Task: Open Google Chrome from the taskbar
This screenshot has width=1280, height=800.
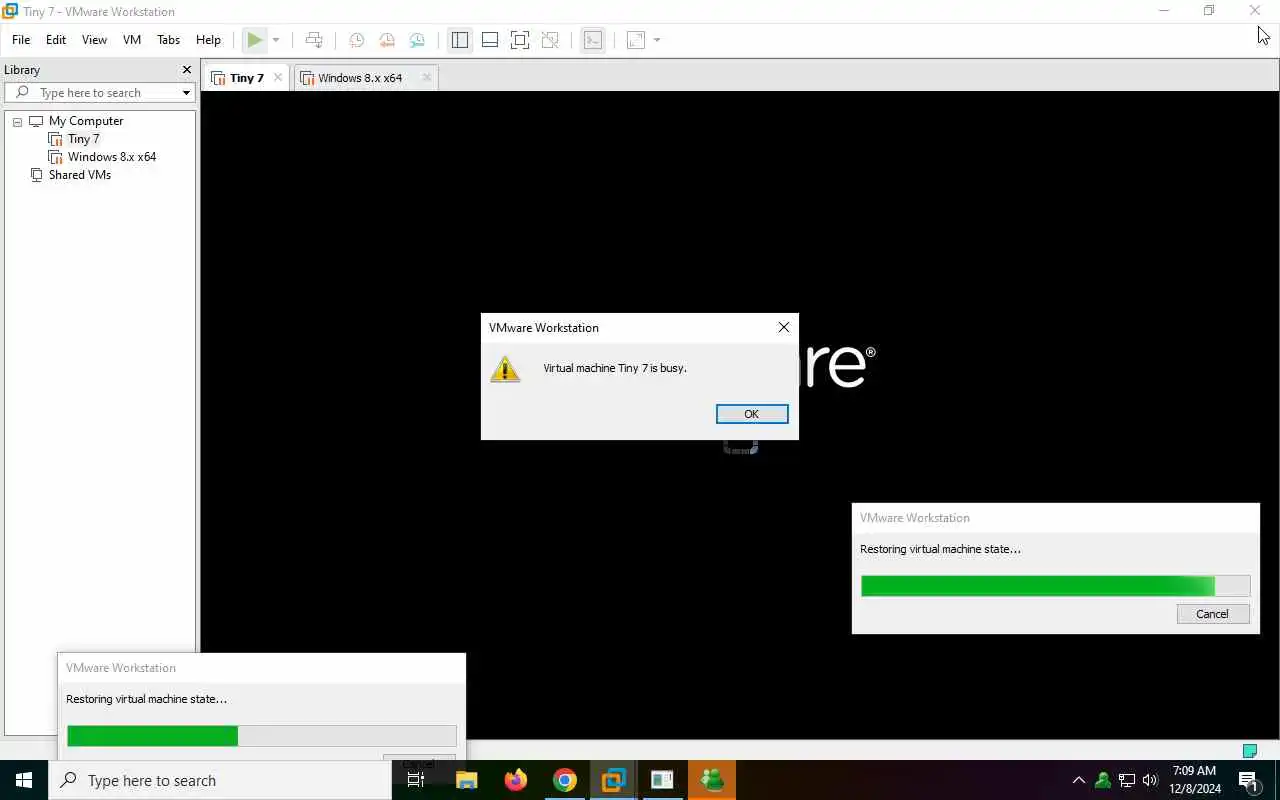Action: 565,780
